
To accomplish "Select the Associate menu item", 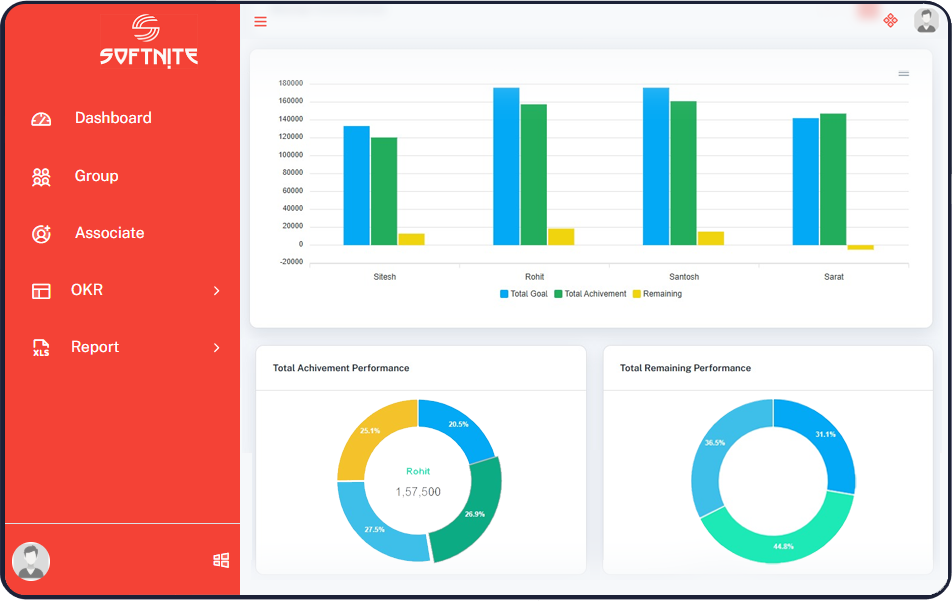I will pos(109,233).
